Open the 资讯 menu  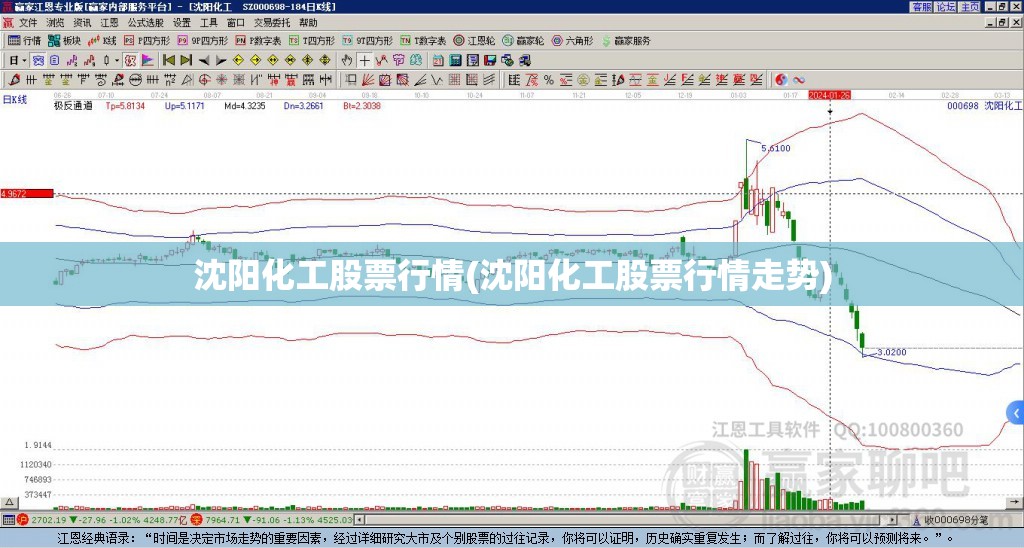[82, 23]
